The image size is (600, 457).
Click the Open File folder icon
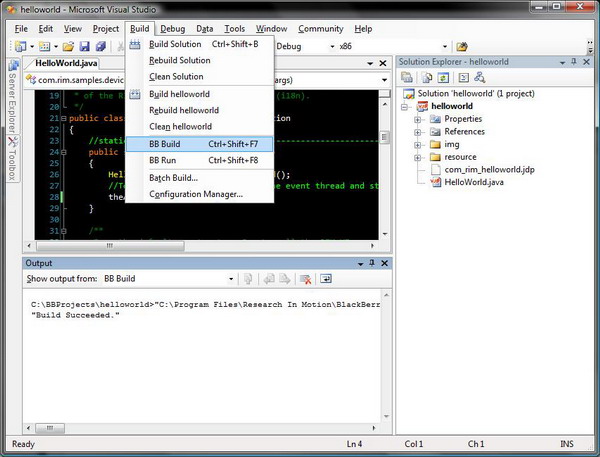tap(68, 47)
